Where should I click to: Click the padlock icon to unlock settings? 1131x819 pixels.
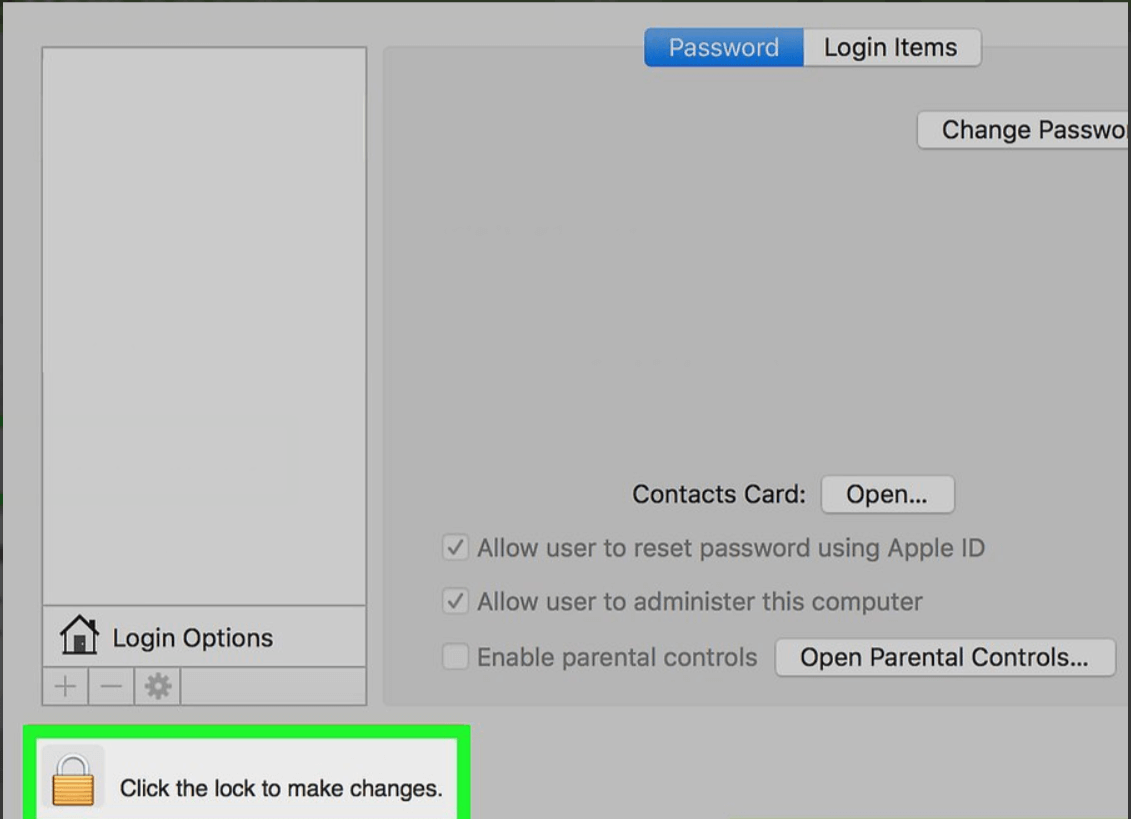tap(73, 780)
